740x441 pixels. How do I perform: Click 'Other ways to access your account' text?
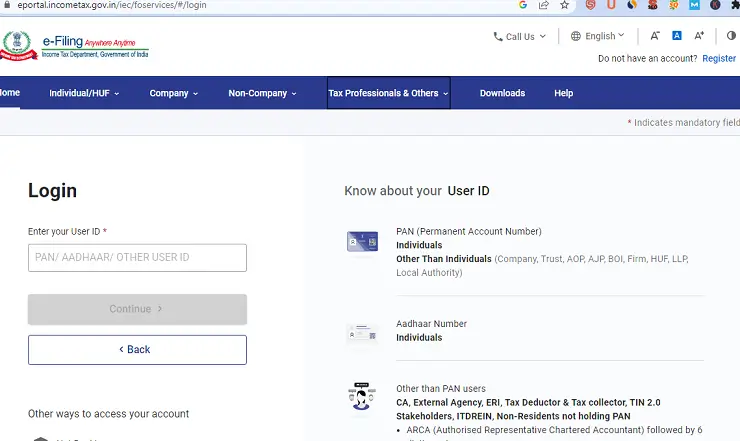pos(108,414)
